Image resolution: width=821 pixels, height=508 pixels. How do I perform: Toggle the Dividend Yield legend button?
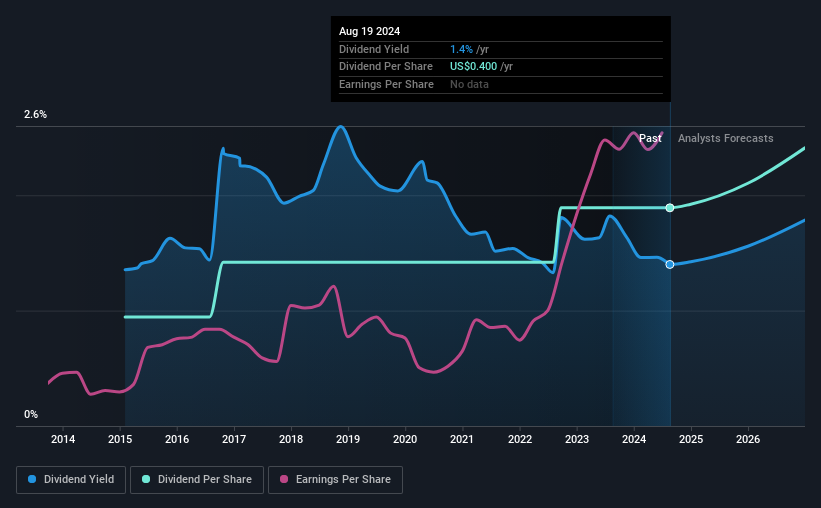[x=71, y=480]
